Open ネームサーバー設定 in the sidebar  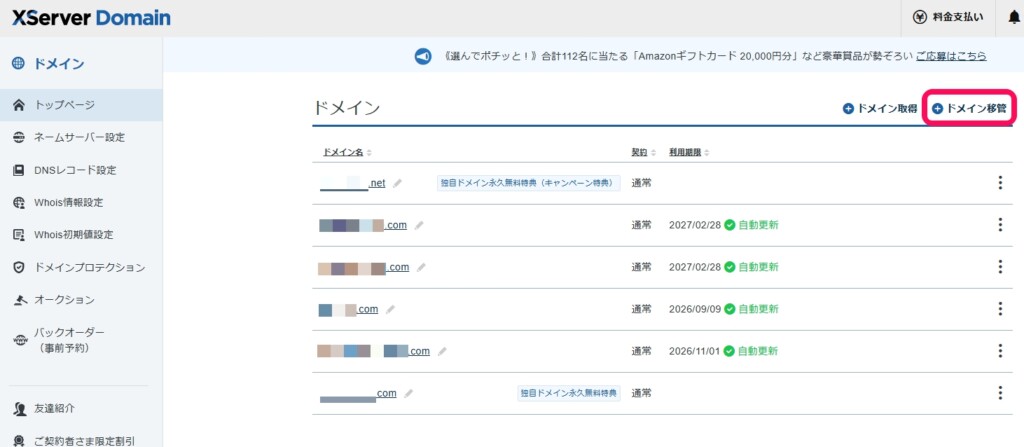point(81,137)
